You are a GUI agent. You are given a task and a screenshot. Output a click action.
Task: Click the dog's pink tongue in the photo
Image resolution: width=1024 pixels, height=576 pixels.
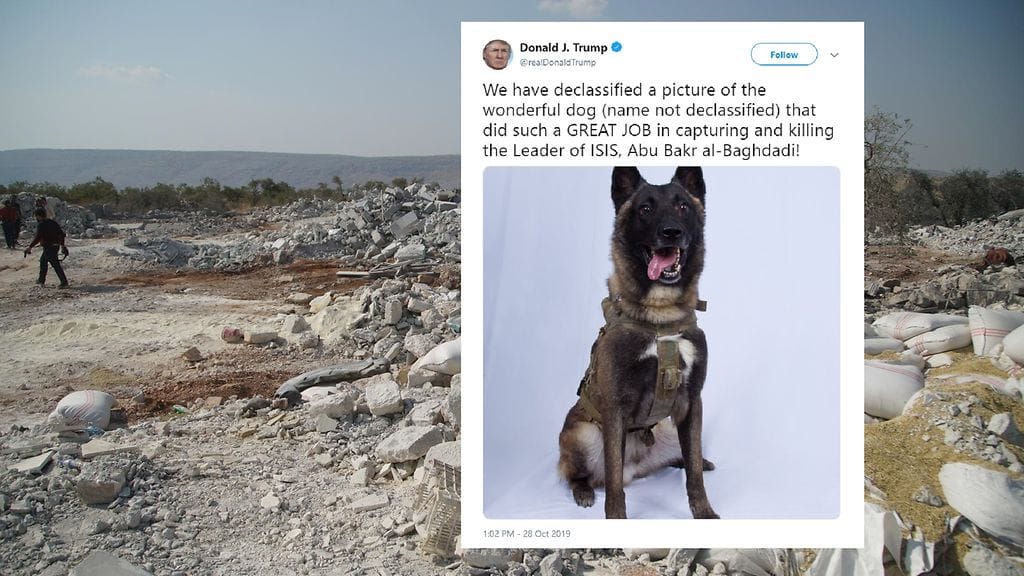[x=660, y=264]
